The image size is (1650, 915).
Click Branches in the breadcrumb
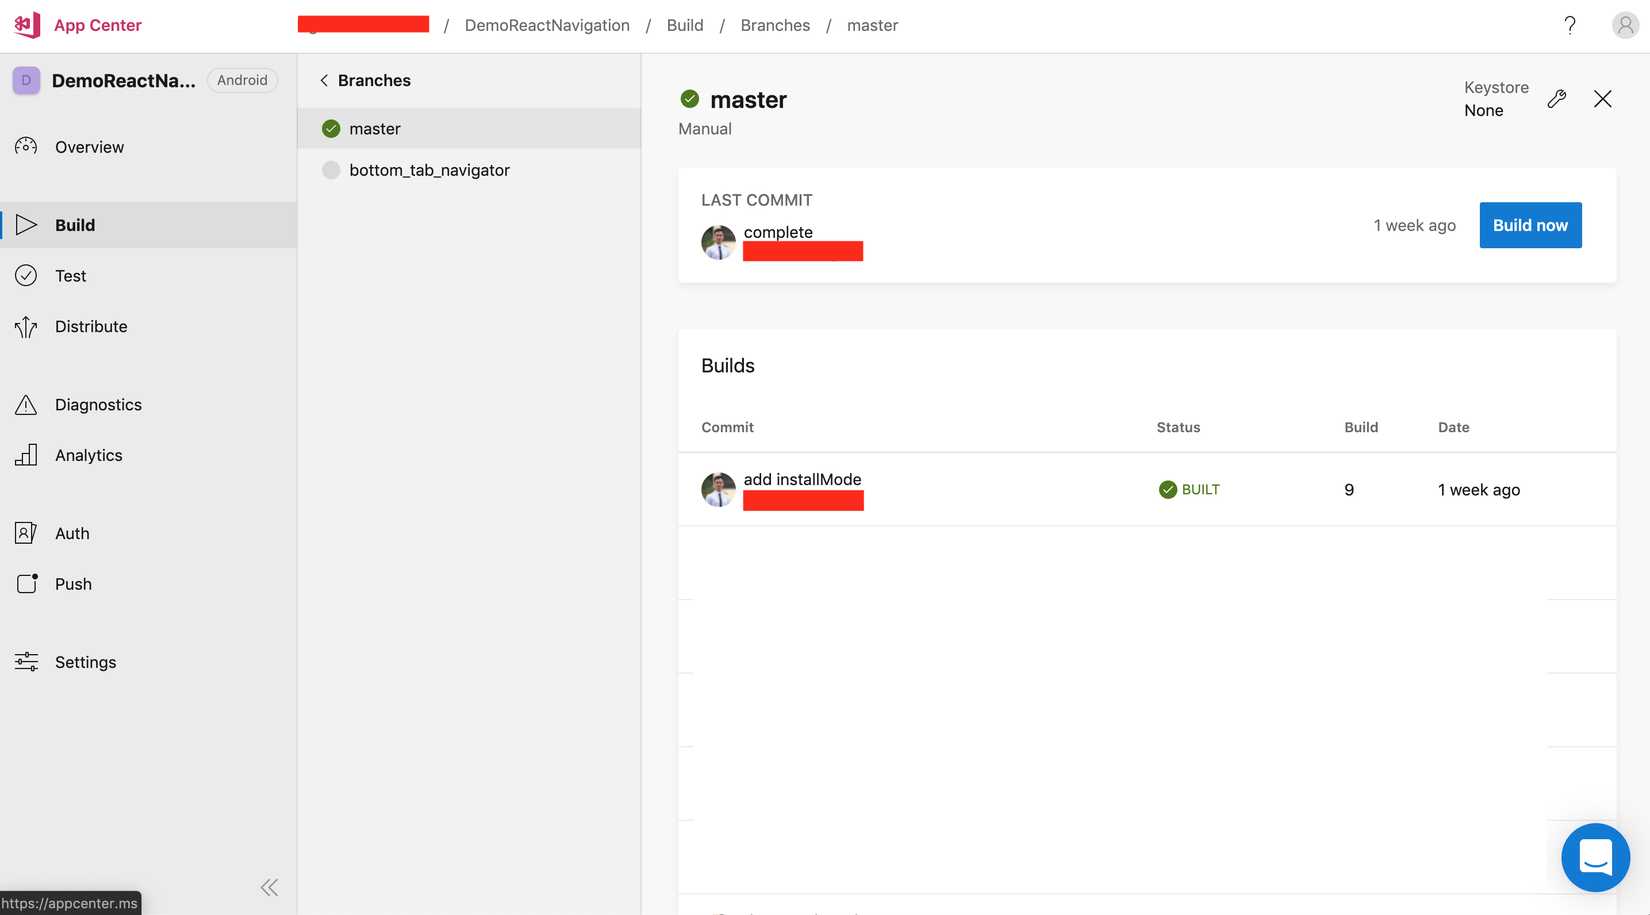tap(775, 25)
